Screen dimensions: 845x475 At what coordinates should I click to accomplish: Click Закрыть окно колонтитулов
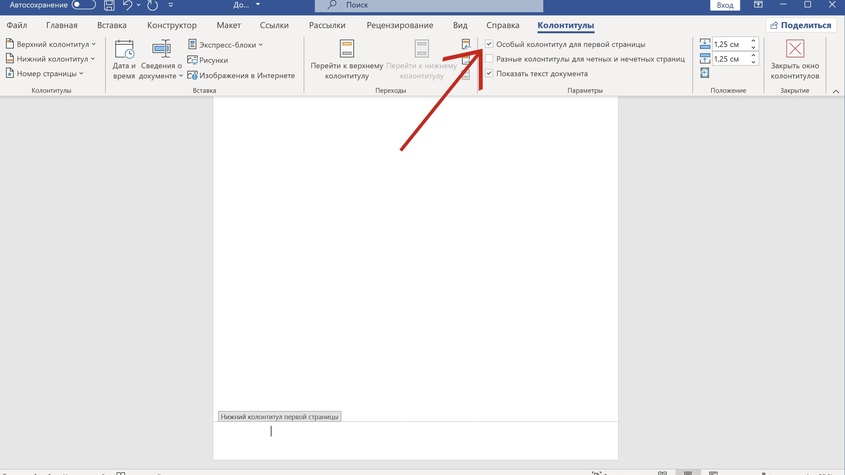pos(795,59)
